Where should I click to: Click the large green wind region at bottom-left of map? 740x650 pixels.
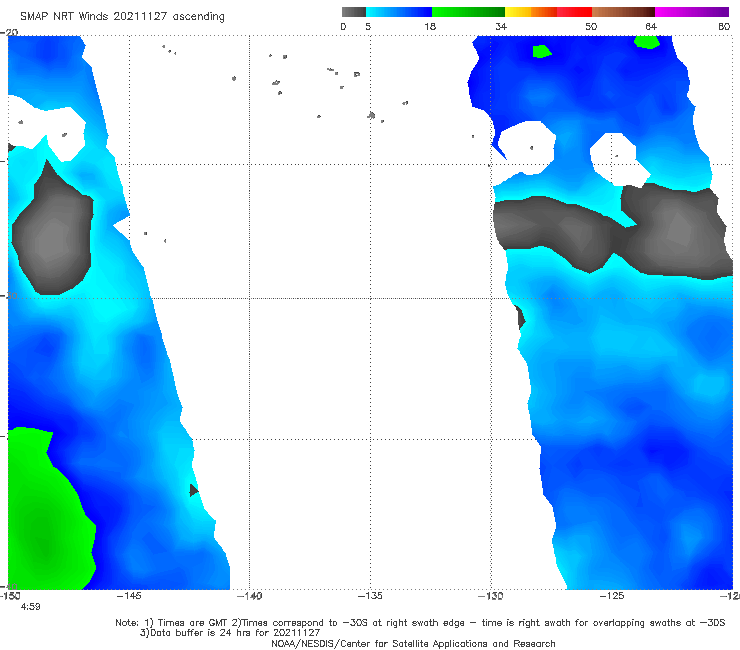point(47,515)
